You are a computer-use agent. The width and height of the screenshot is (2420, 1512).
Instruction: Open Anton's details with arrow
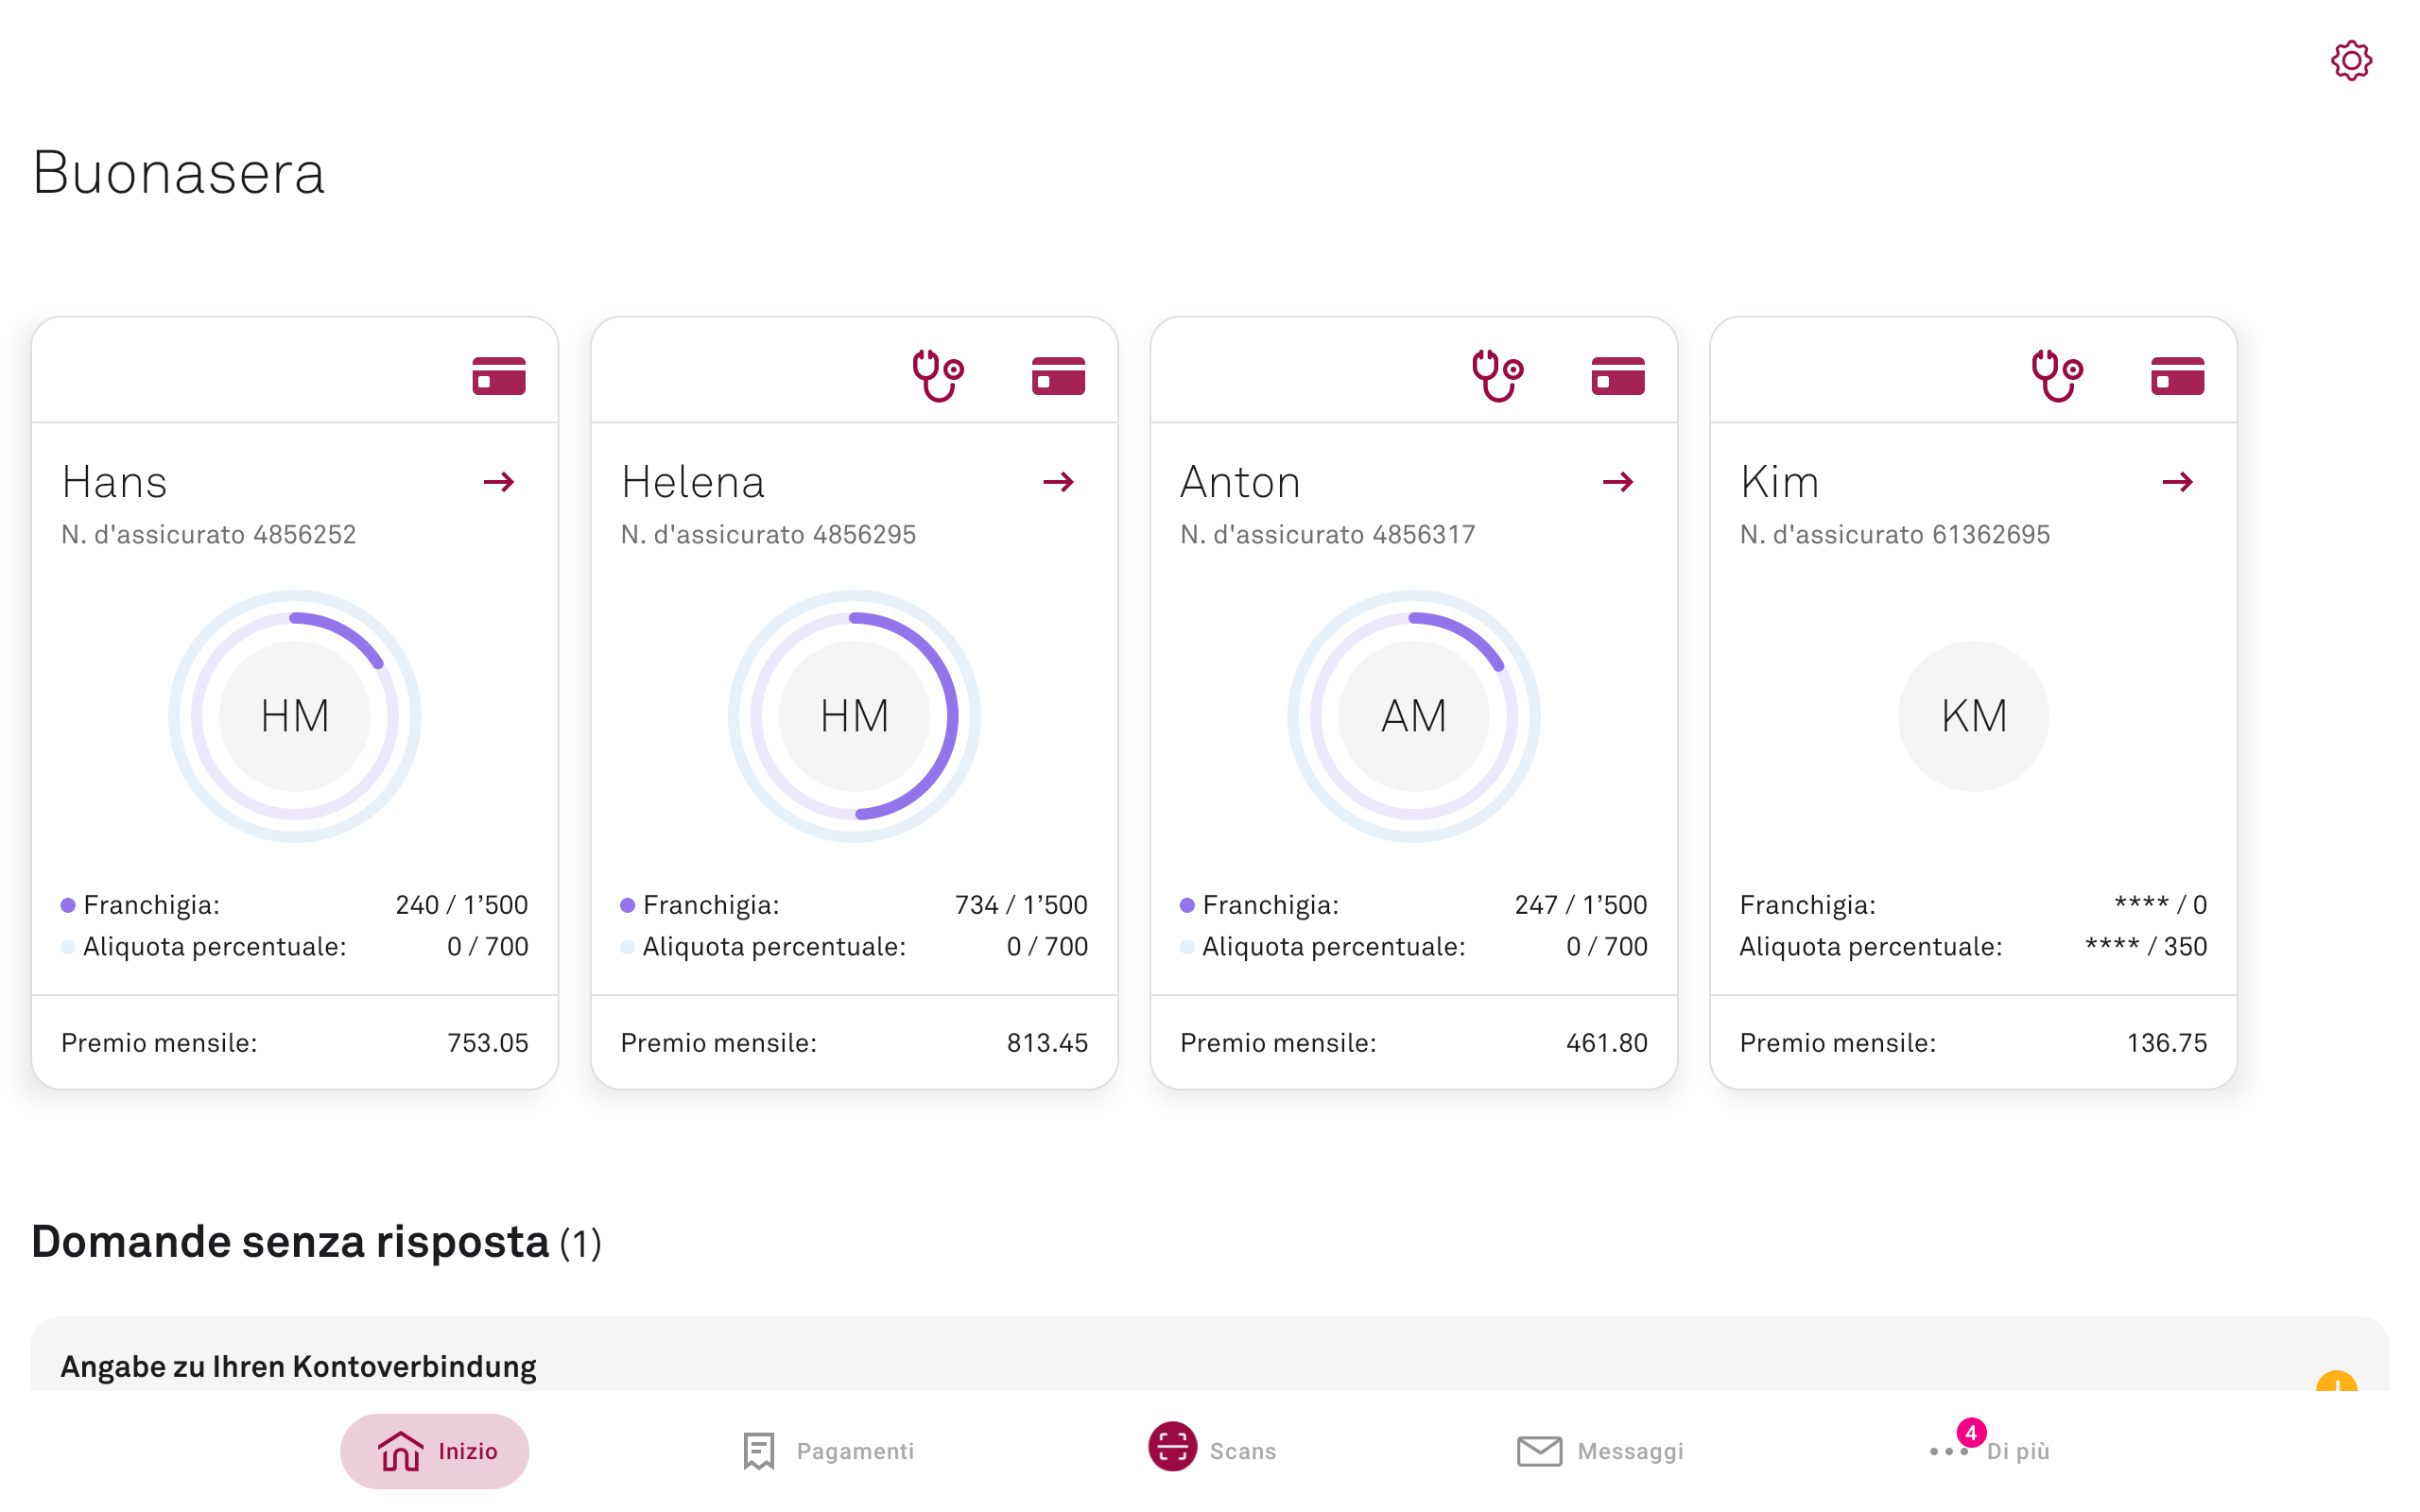click(x=1617, y=482)
